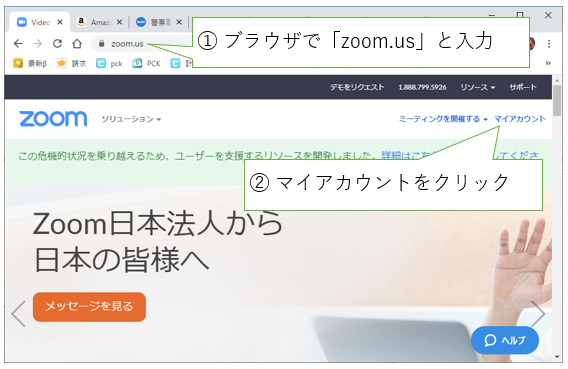Viewport: 568px width, 369px height.
Task: Open the Chrome three-dot menu
Action: click(549, 44)
